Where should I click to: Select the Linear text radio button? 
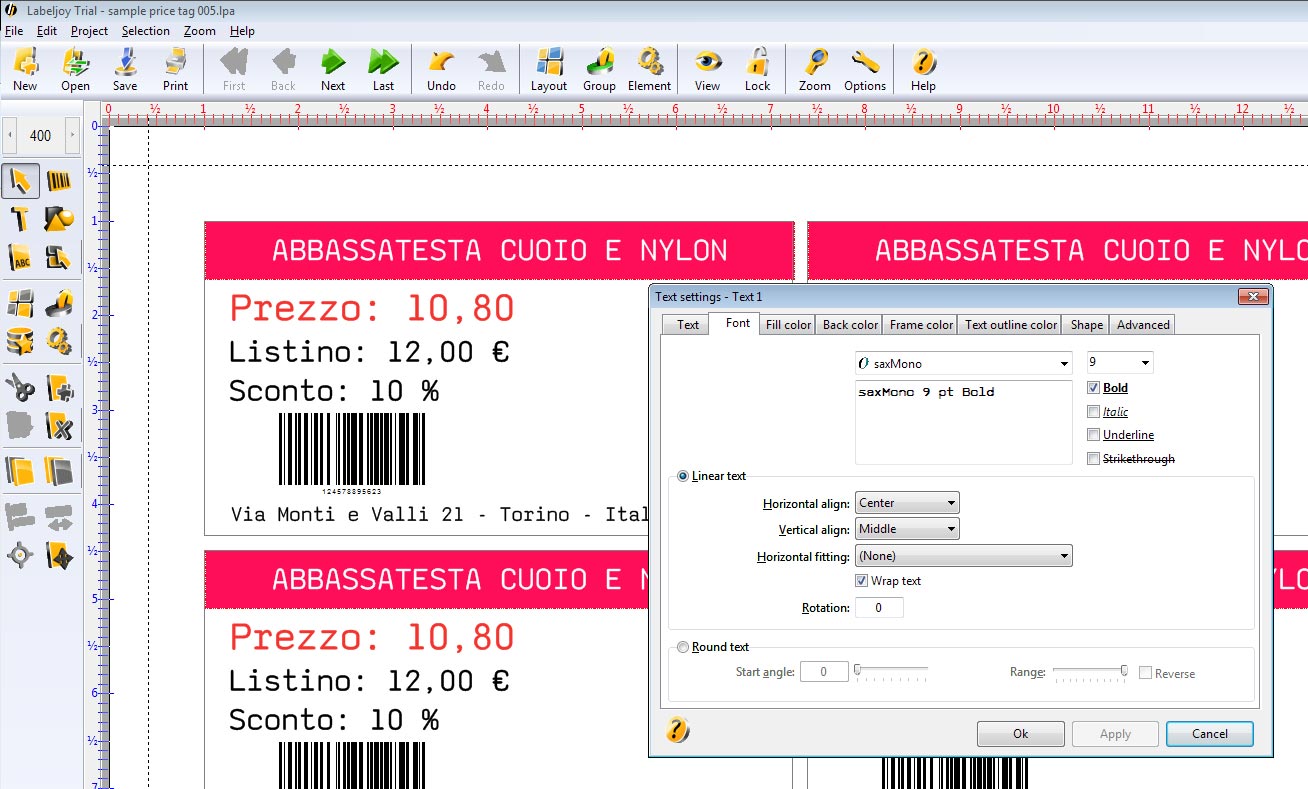683,476
